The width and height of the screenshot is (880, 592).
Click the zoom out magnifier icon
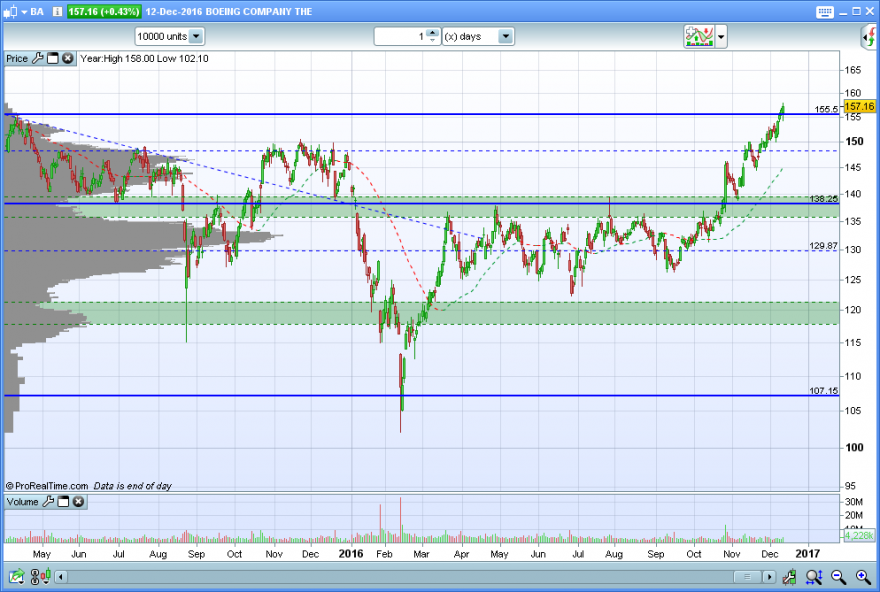pyautogui.click(x=838, y=576)
